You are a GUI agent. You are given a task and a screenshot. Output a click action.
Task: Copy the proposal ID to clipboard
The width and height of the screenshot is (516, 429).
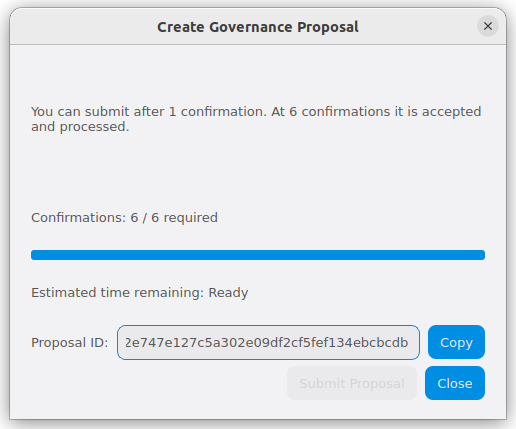click(456, 342)
